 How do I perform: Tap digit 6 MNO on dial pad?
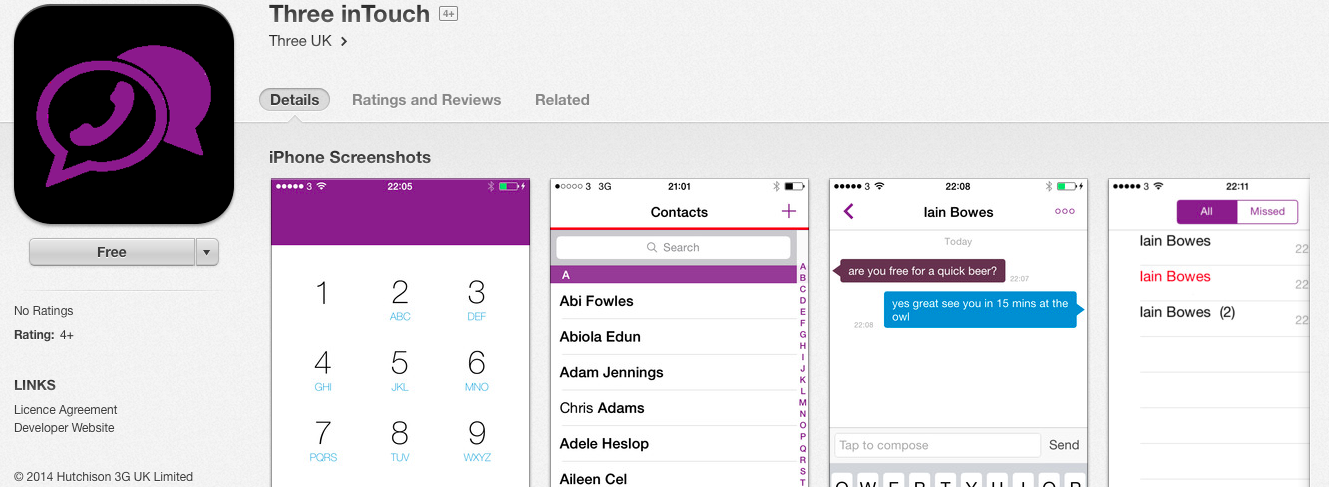coord(477,370)
